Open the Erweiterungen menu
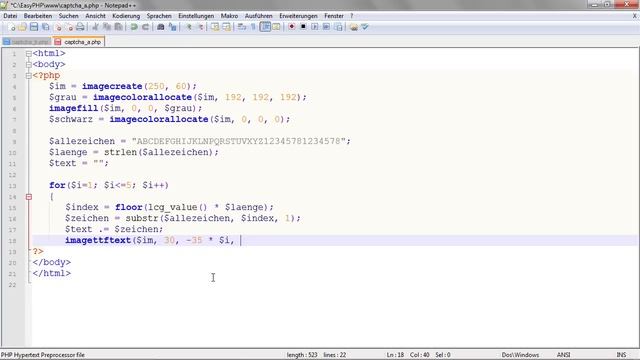Viewport: 640px width, 360px height. tap(298, 16)
